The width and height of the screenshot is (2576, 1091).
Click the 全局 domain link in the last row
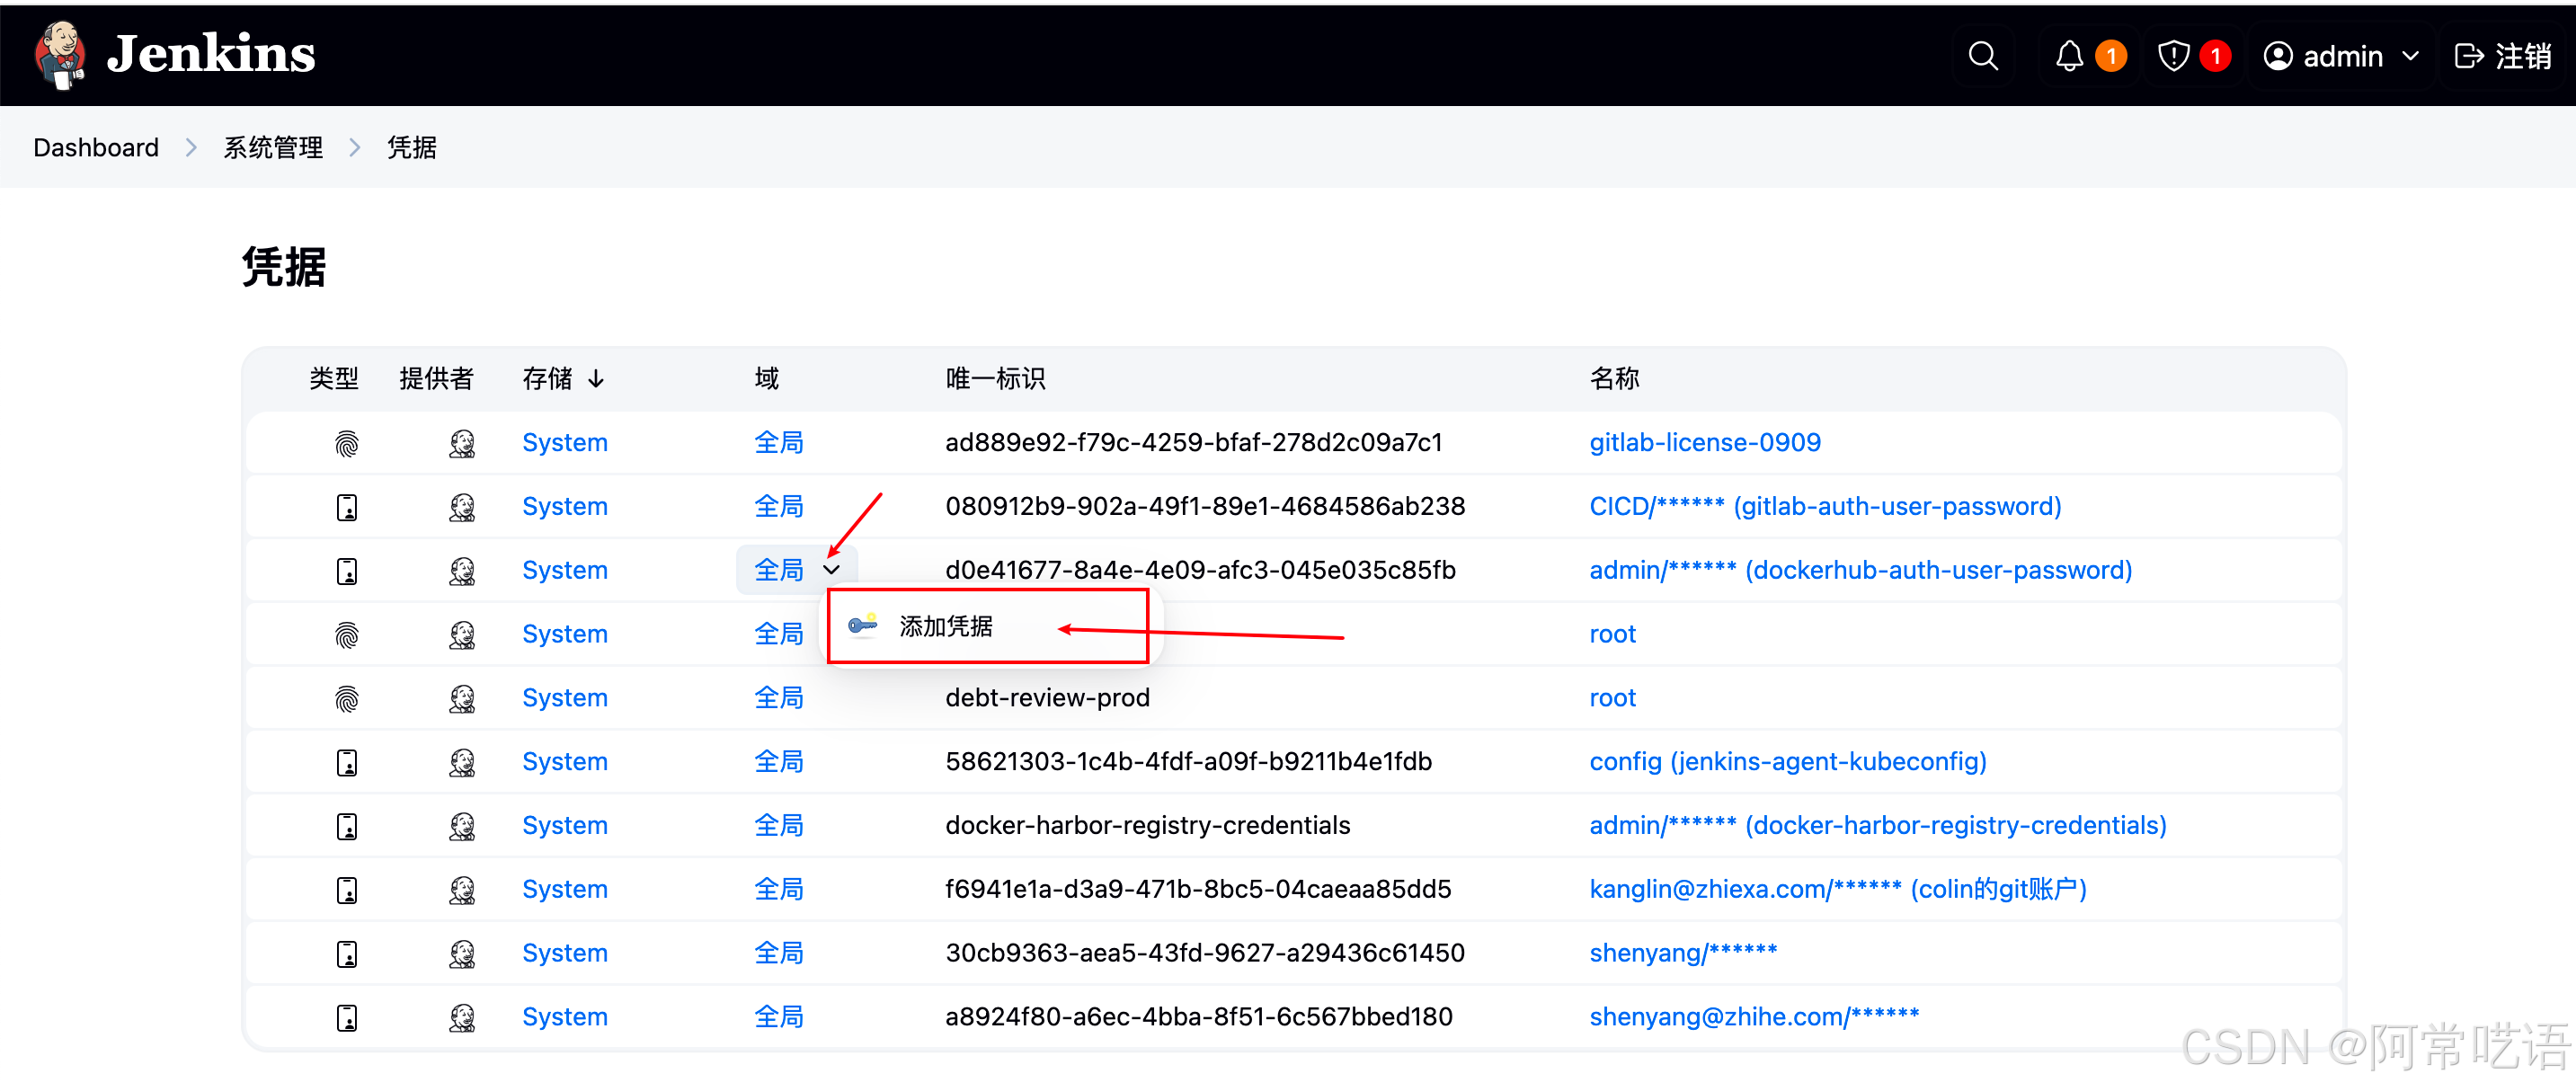[x=778, y=1017]
